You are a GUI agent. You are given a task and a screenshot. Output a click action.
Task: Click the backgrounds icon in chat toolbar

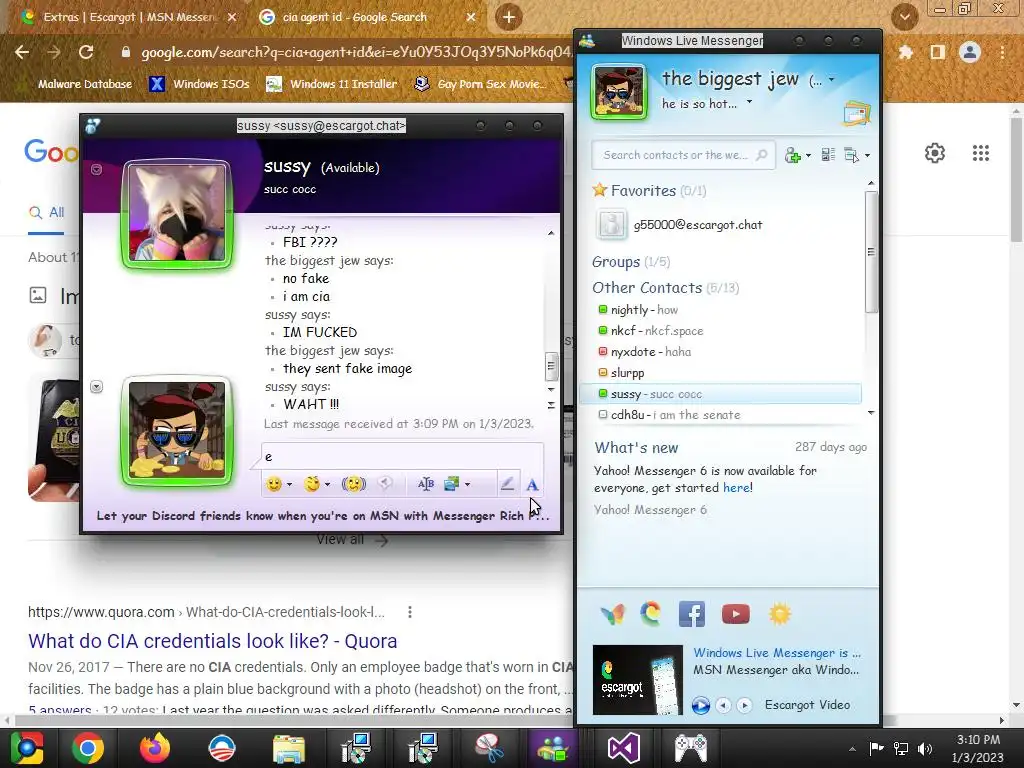tap(451, 484)
